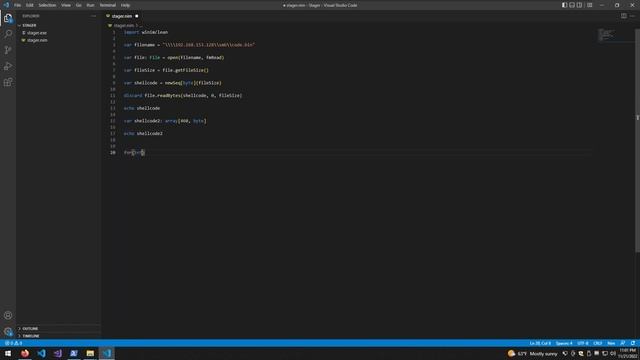Open the Run and Debug view

pyautogui.click(x=8, y=66)
